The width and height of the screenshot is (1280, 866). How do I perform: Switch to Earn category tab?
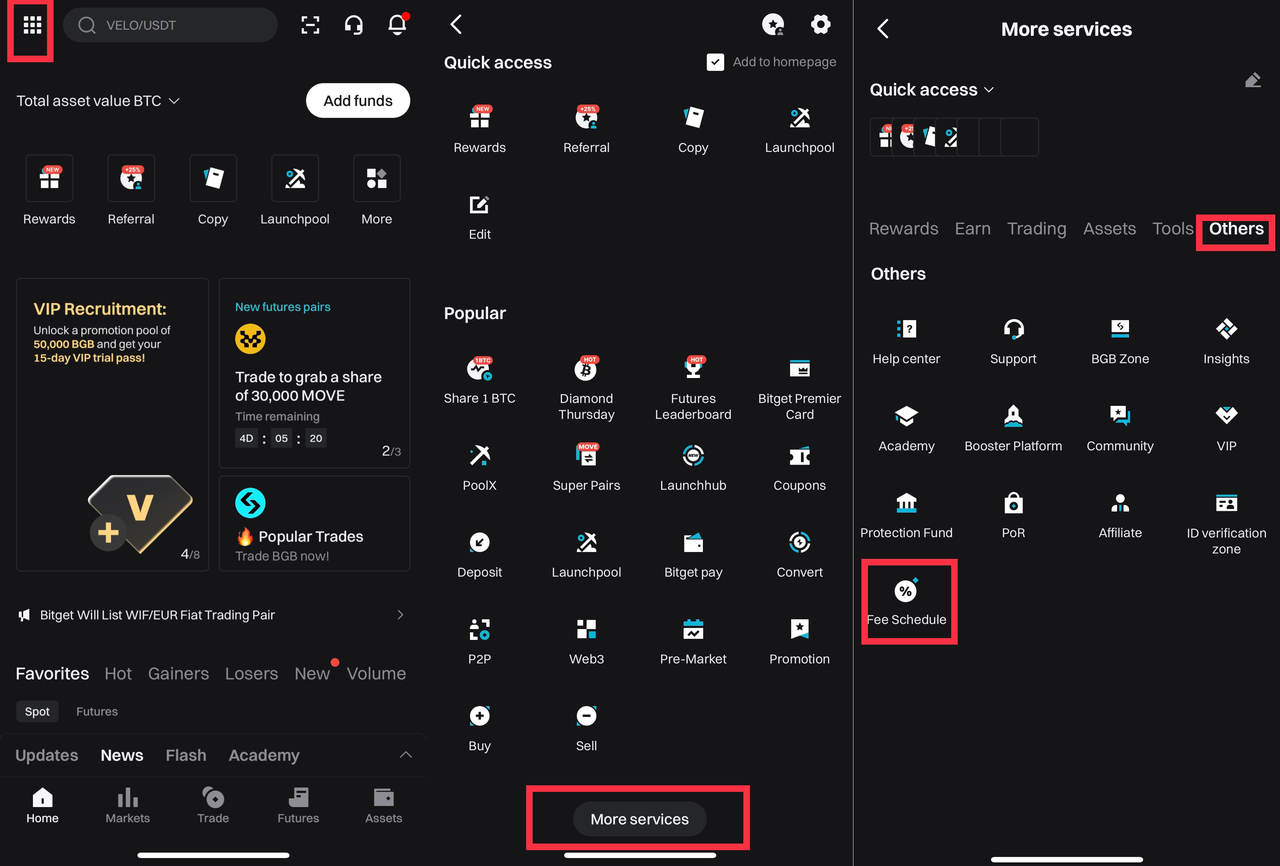point(972,229)
